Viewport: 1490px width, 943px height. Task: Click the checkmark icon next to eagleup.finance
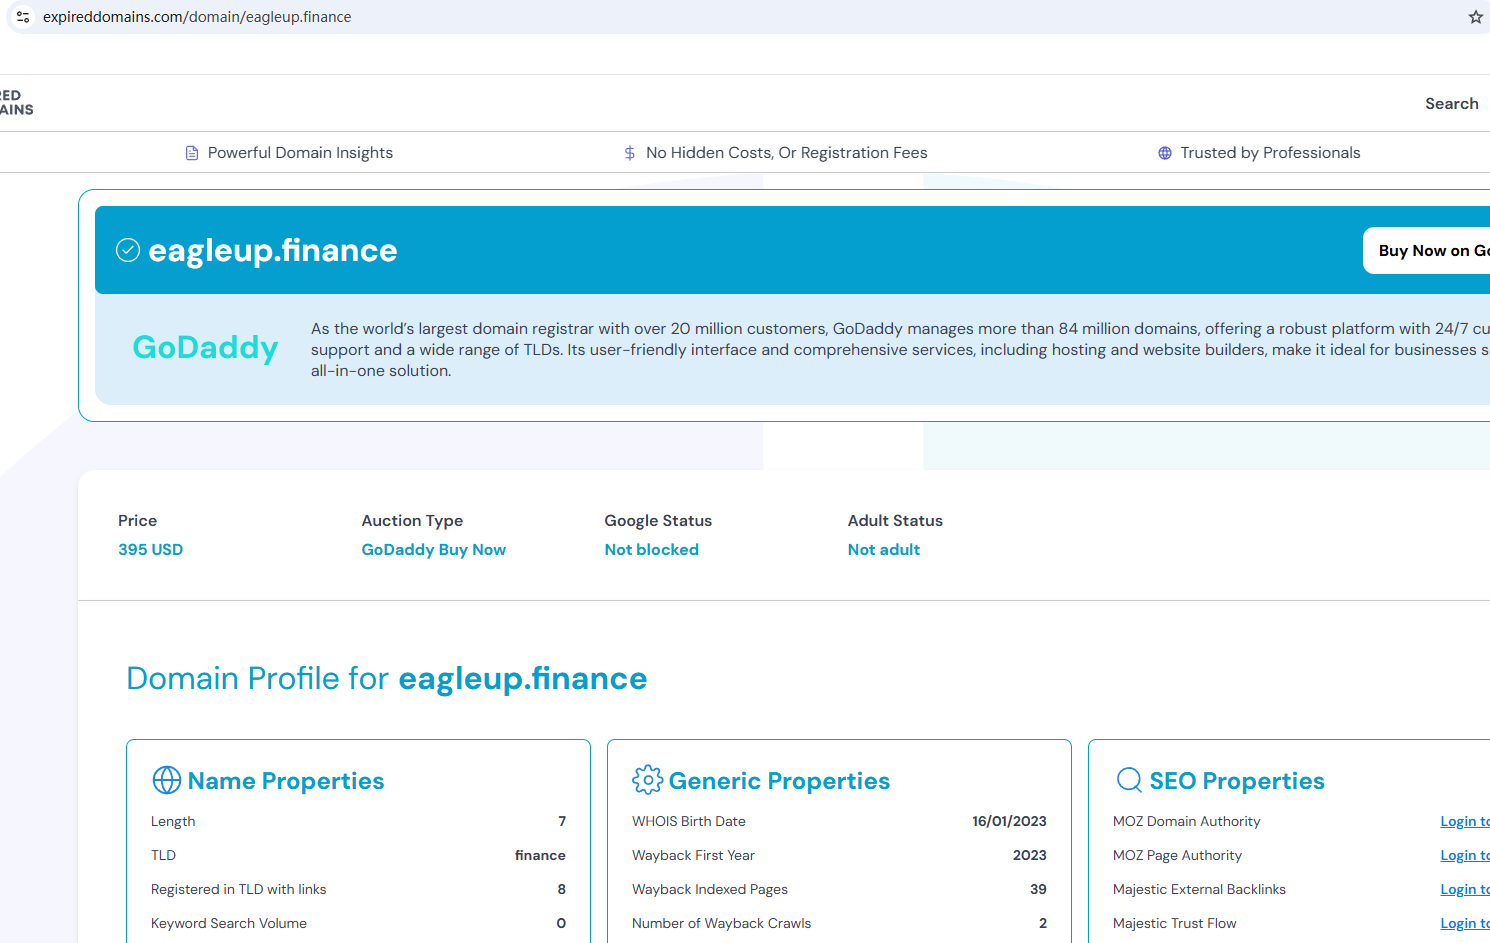pos(128,250)
